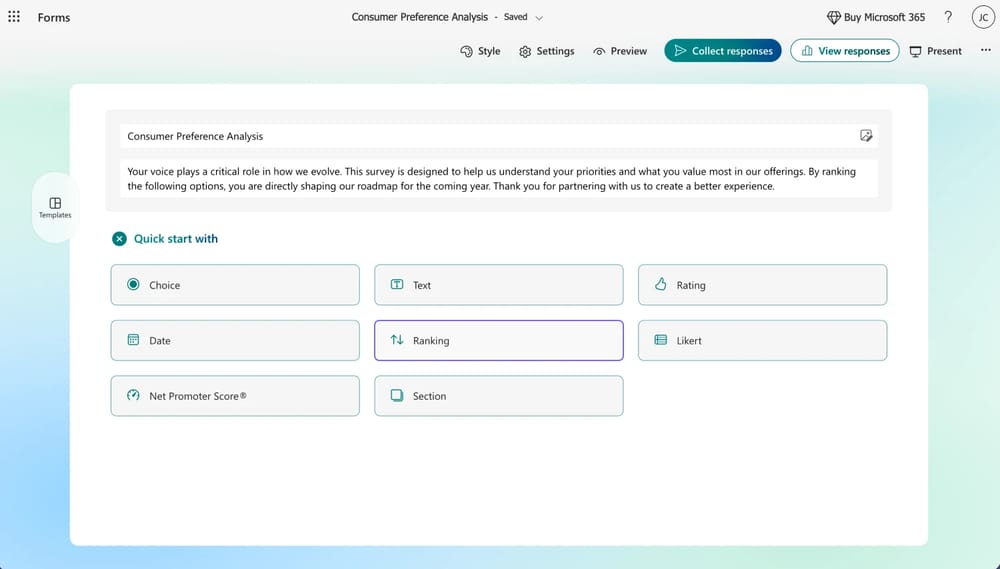Open the app launcher waffle icon

click(14, 17)
